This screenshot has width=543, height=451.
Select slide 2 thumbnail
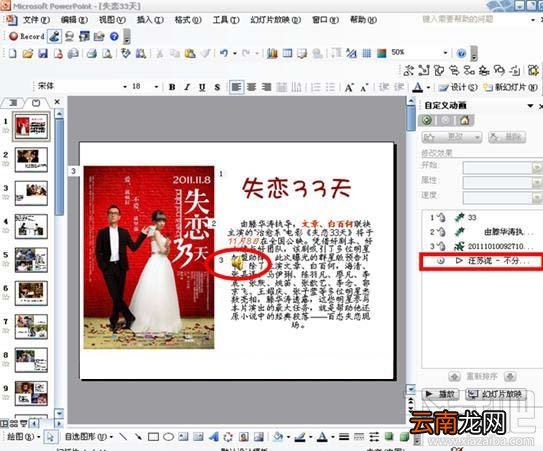[x=31, y=160]
